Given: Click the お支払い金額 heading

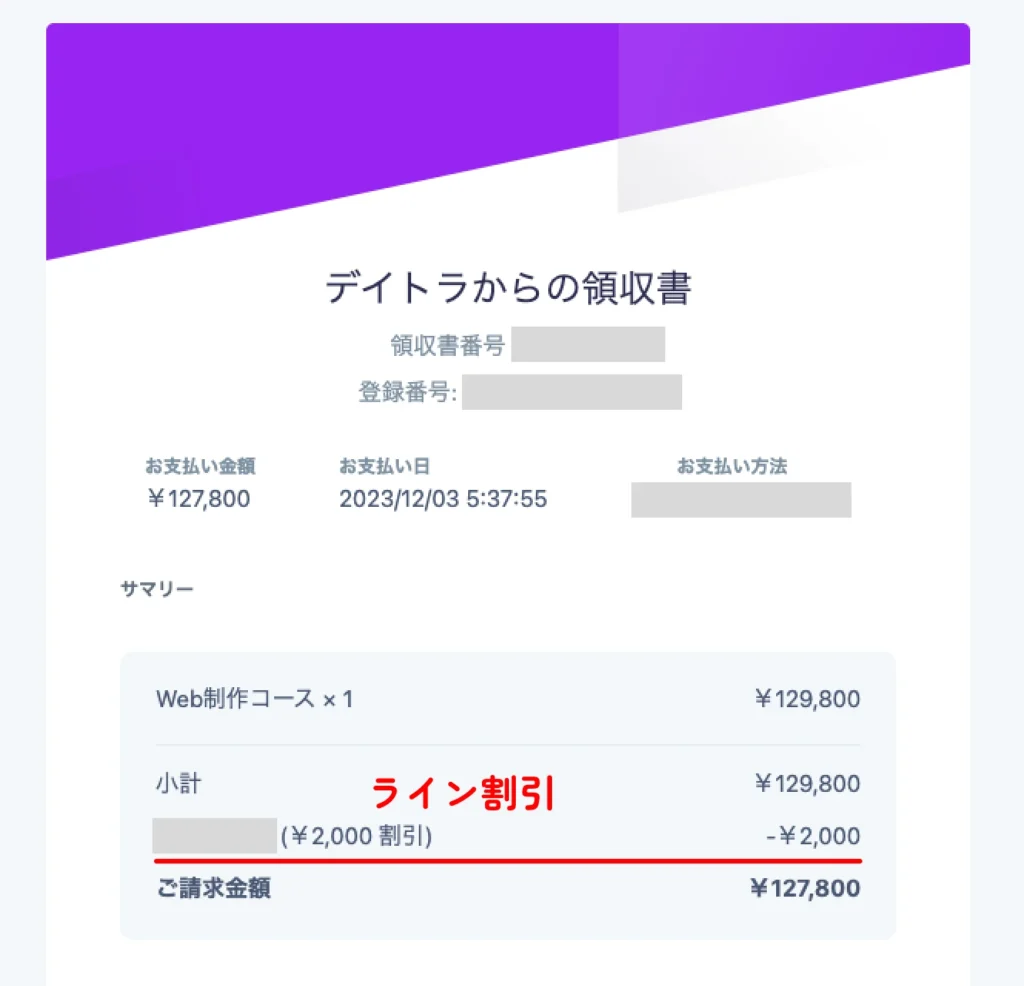Looking at the screenshot, I should pos(200,466).
